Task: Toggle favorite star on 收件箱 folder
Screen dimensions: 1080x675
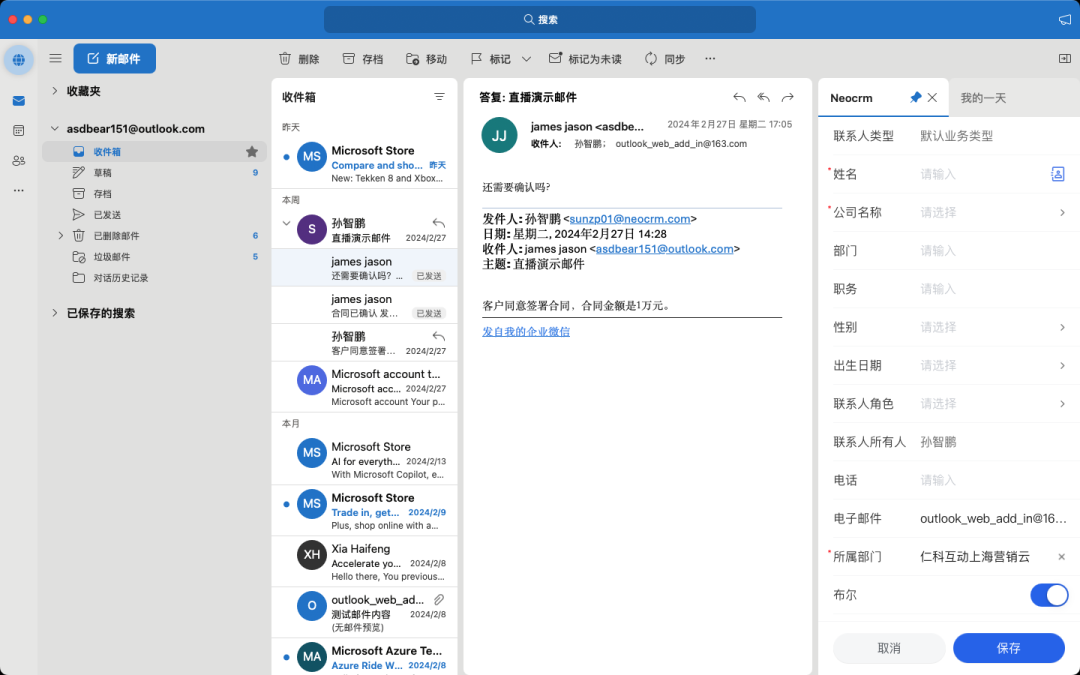Action: (252, 152)
